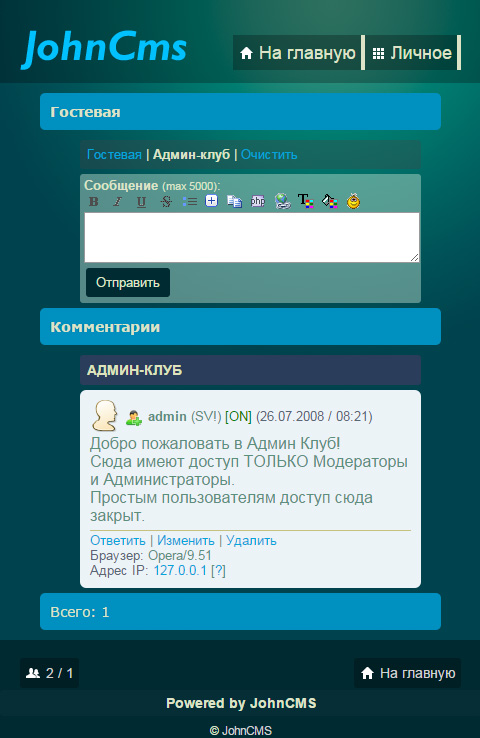Open the Личное menu

point(412,53)
